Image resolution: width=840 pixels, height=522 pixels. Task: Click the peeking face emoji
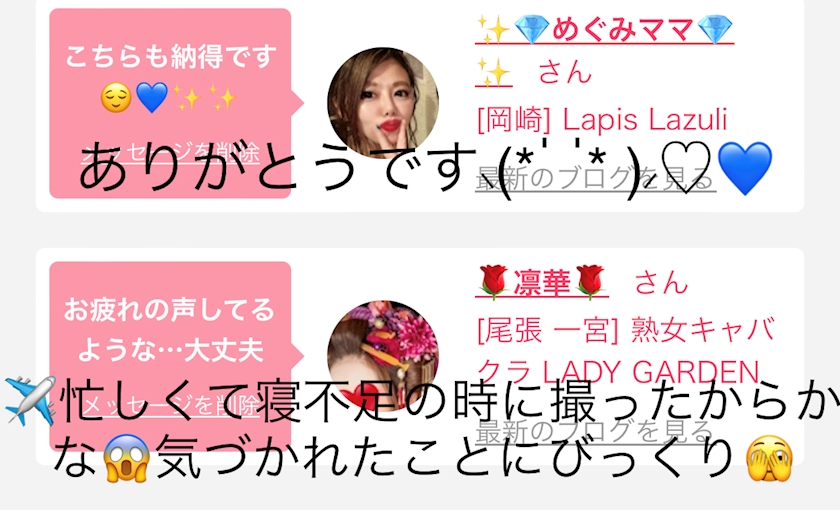tap(769, 457)
